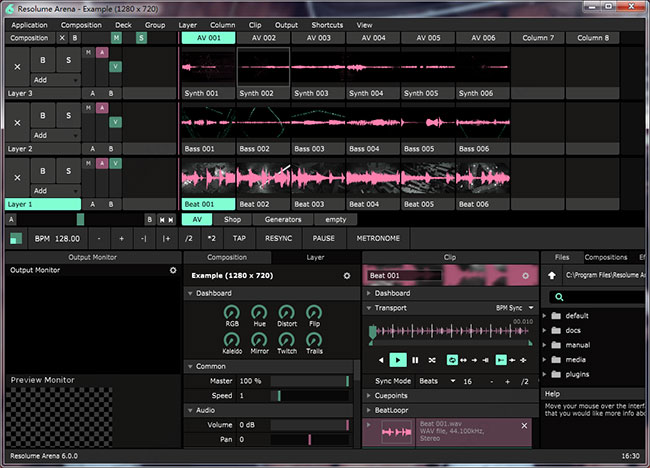Open the Add dropdown on Layer 1

click(56, 191)
